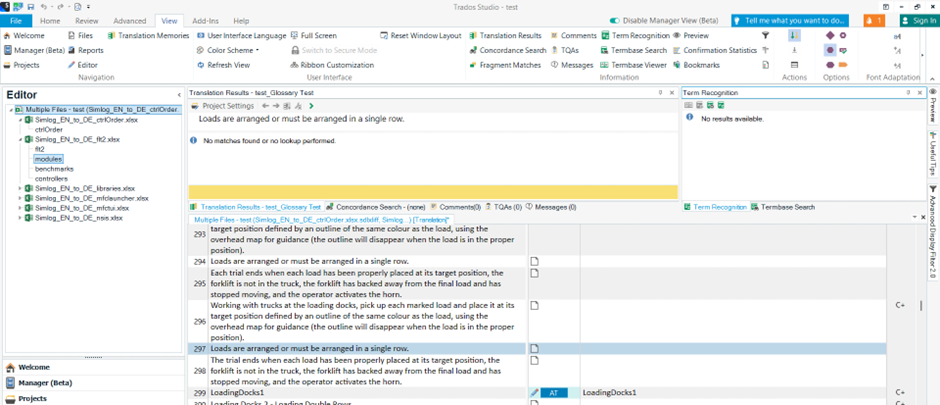Switch to the Review ribbon tab
This screenshot has height=405, width=940.
coord(87,20)
